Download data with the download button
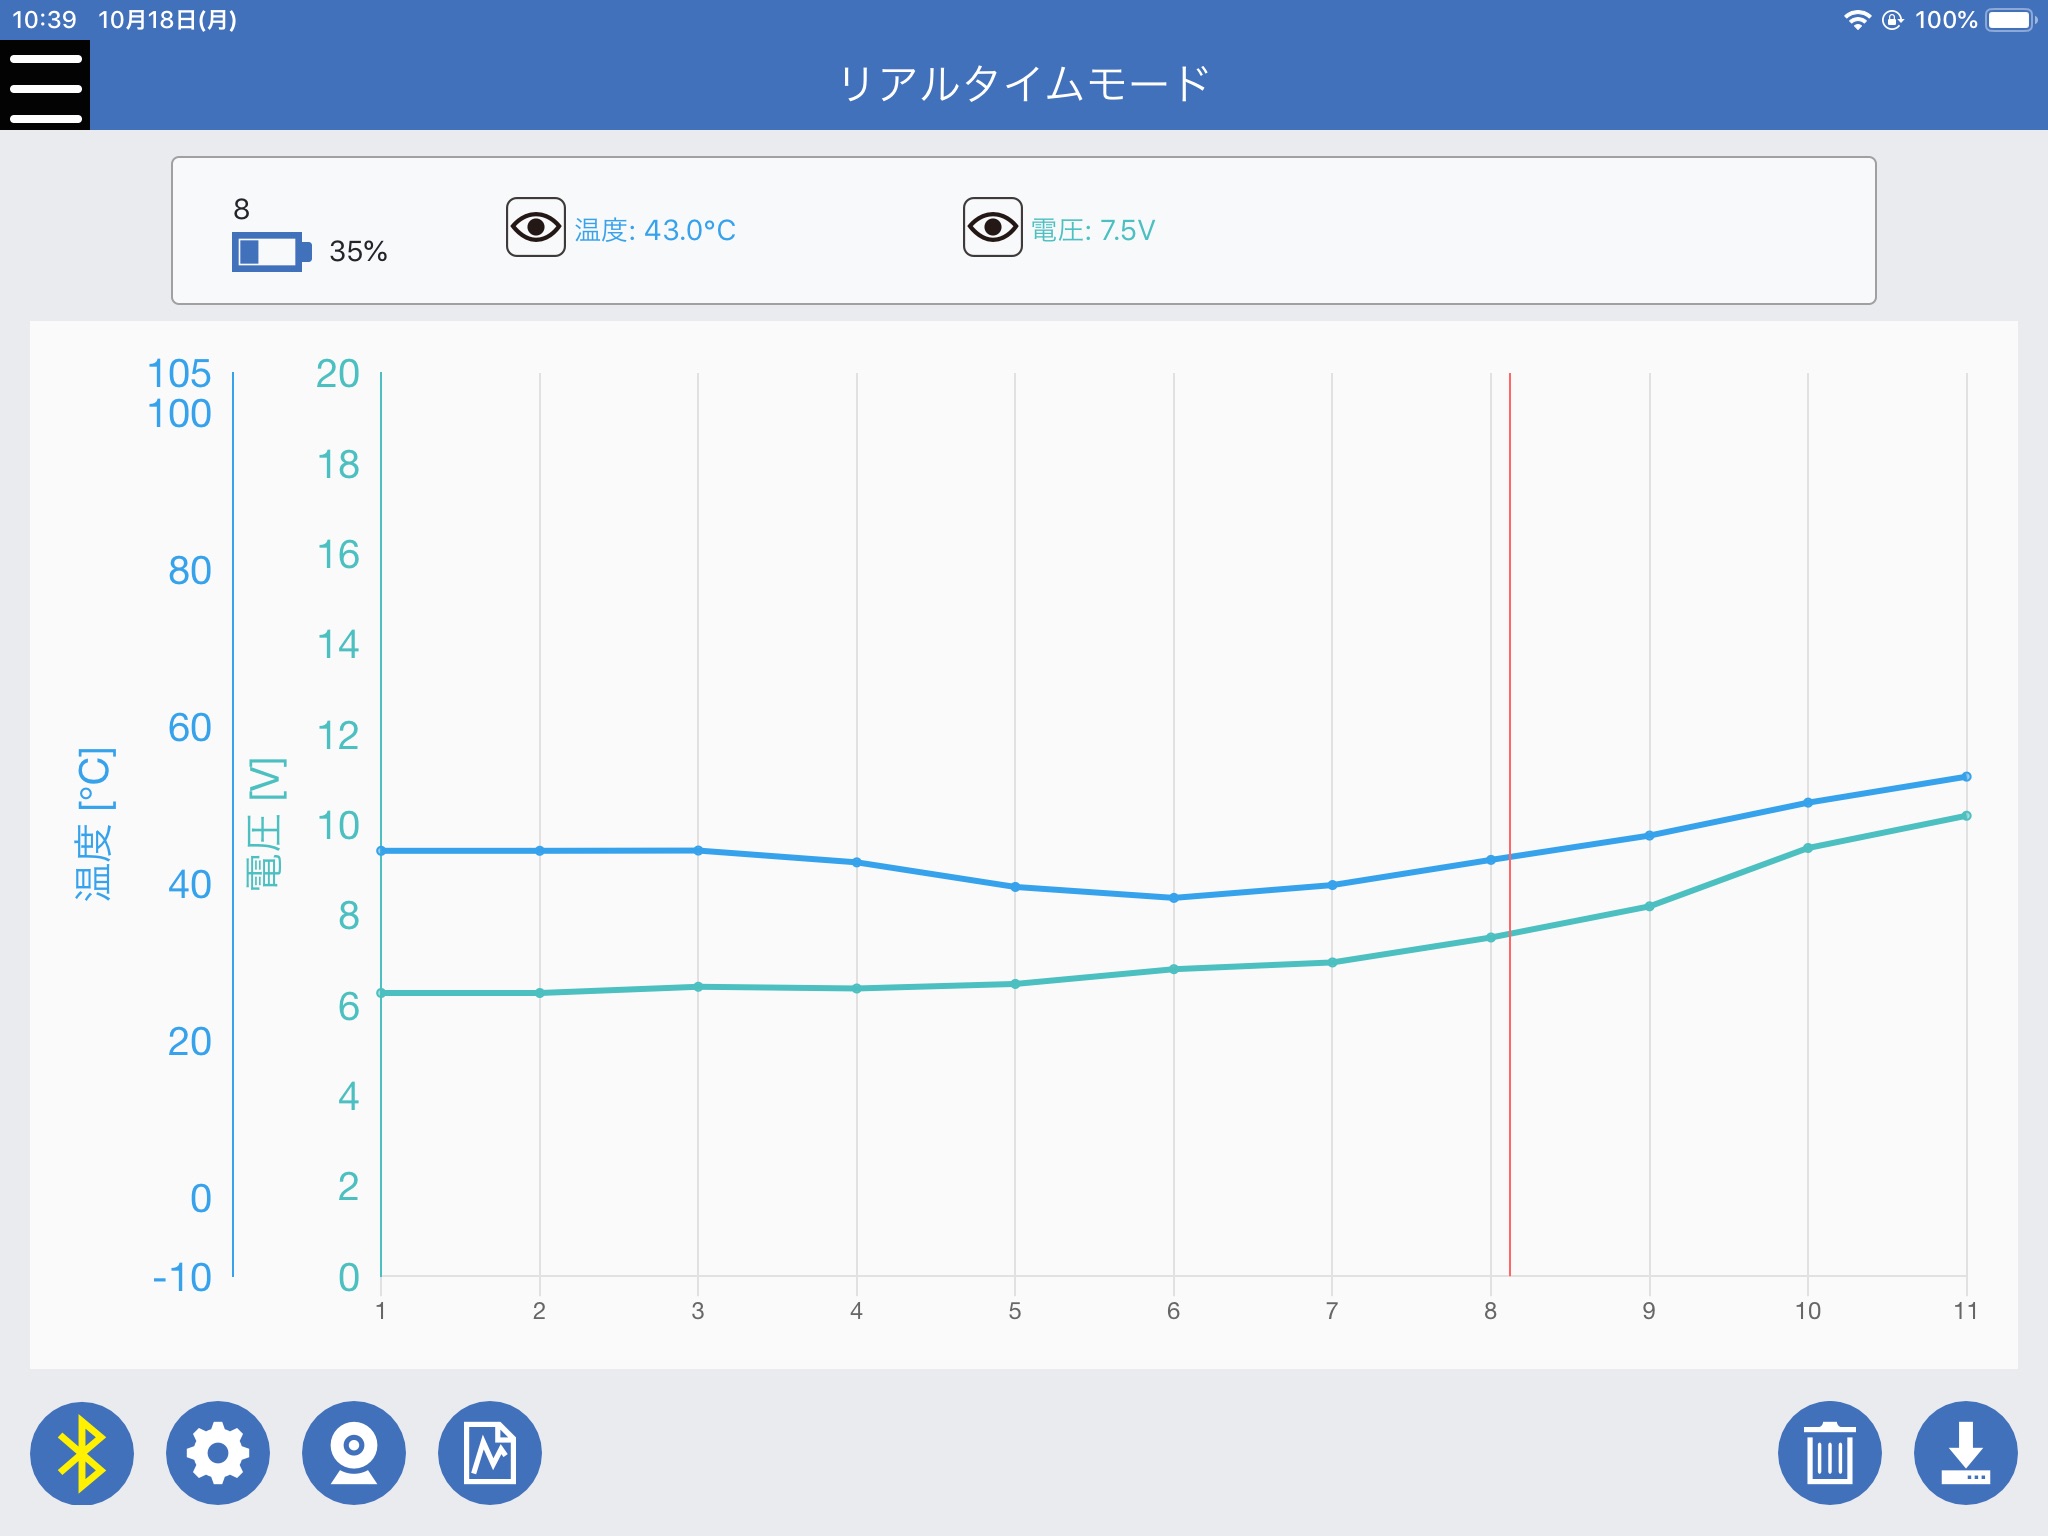Viewport: 2048px width, 1536px height. pyautogui.click(x=1966, y=1453)
